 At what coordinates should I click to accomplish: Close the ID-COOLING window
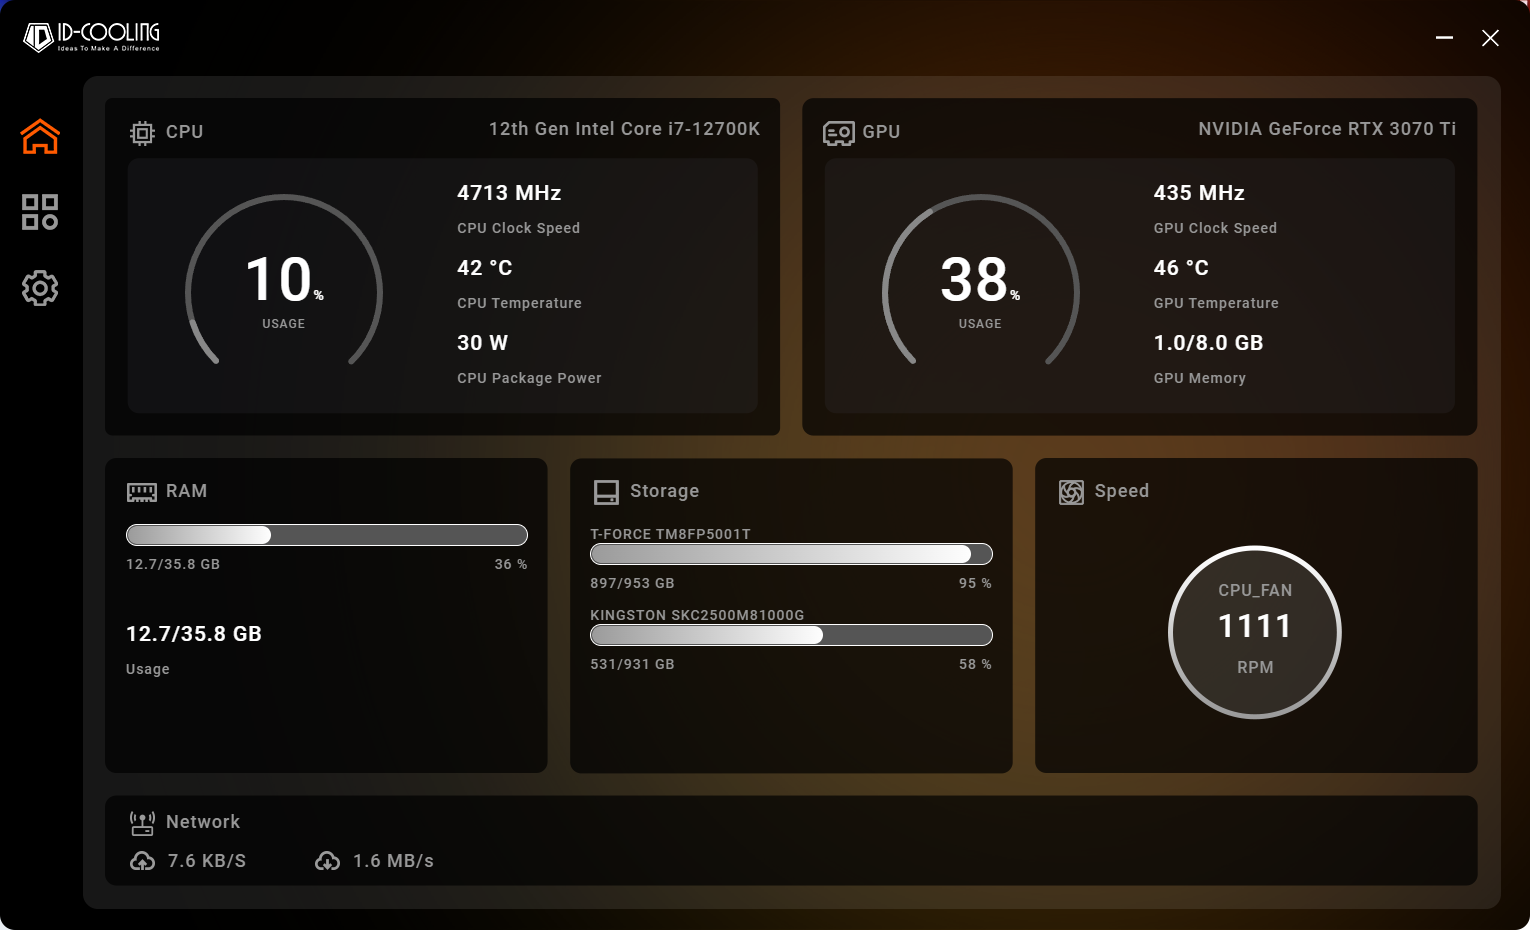(1490, 38)
